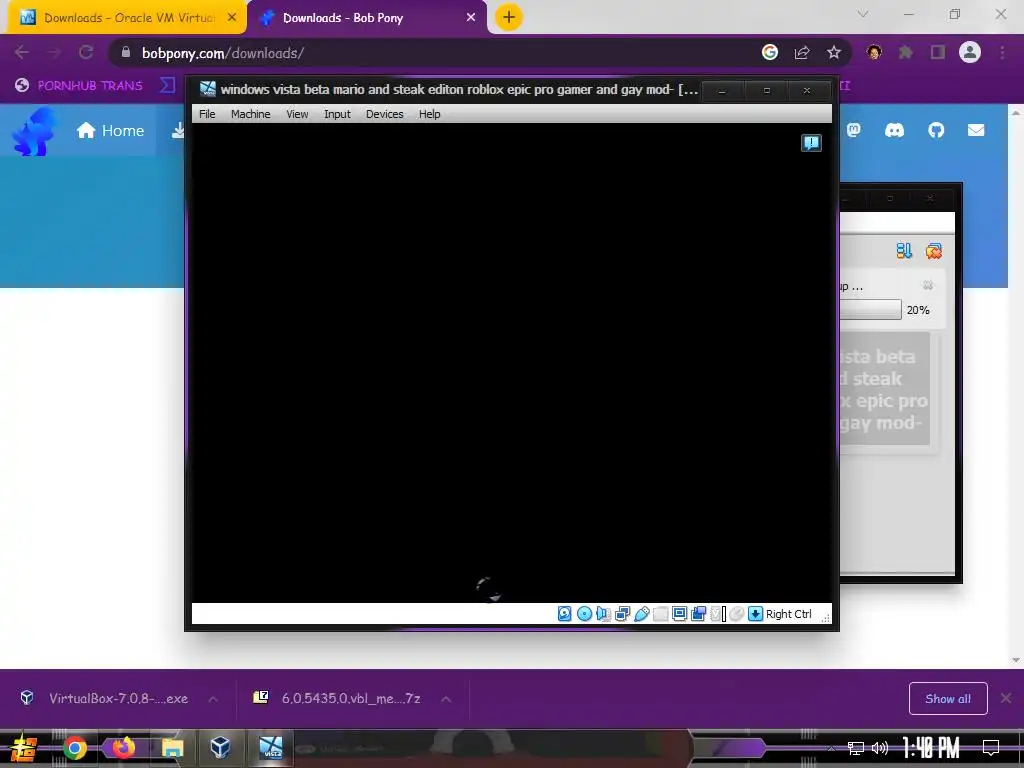Image resolution: width=1024 pixels, height=768 pixels.
Task: Click the running Vista VM taskbar icon
Action: 270,748
